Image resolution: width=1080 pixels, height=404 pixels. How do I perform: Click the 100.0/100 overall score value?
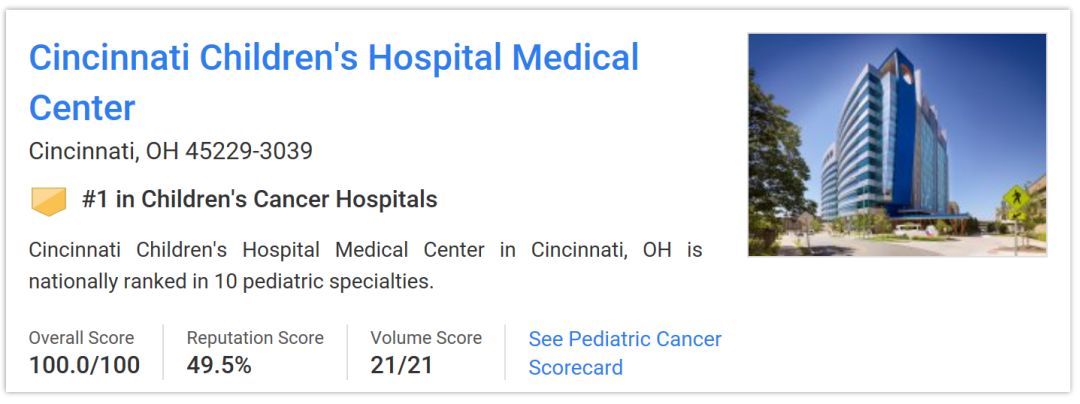coord(84,365)
